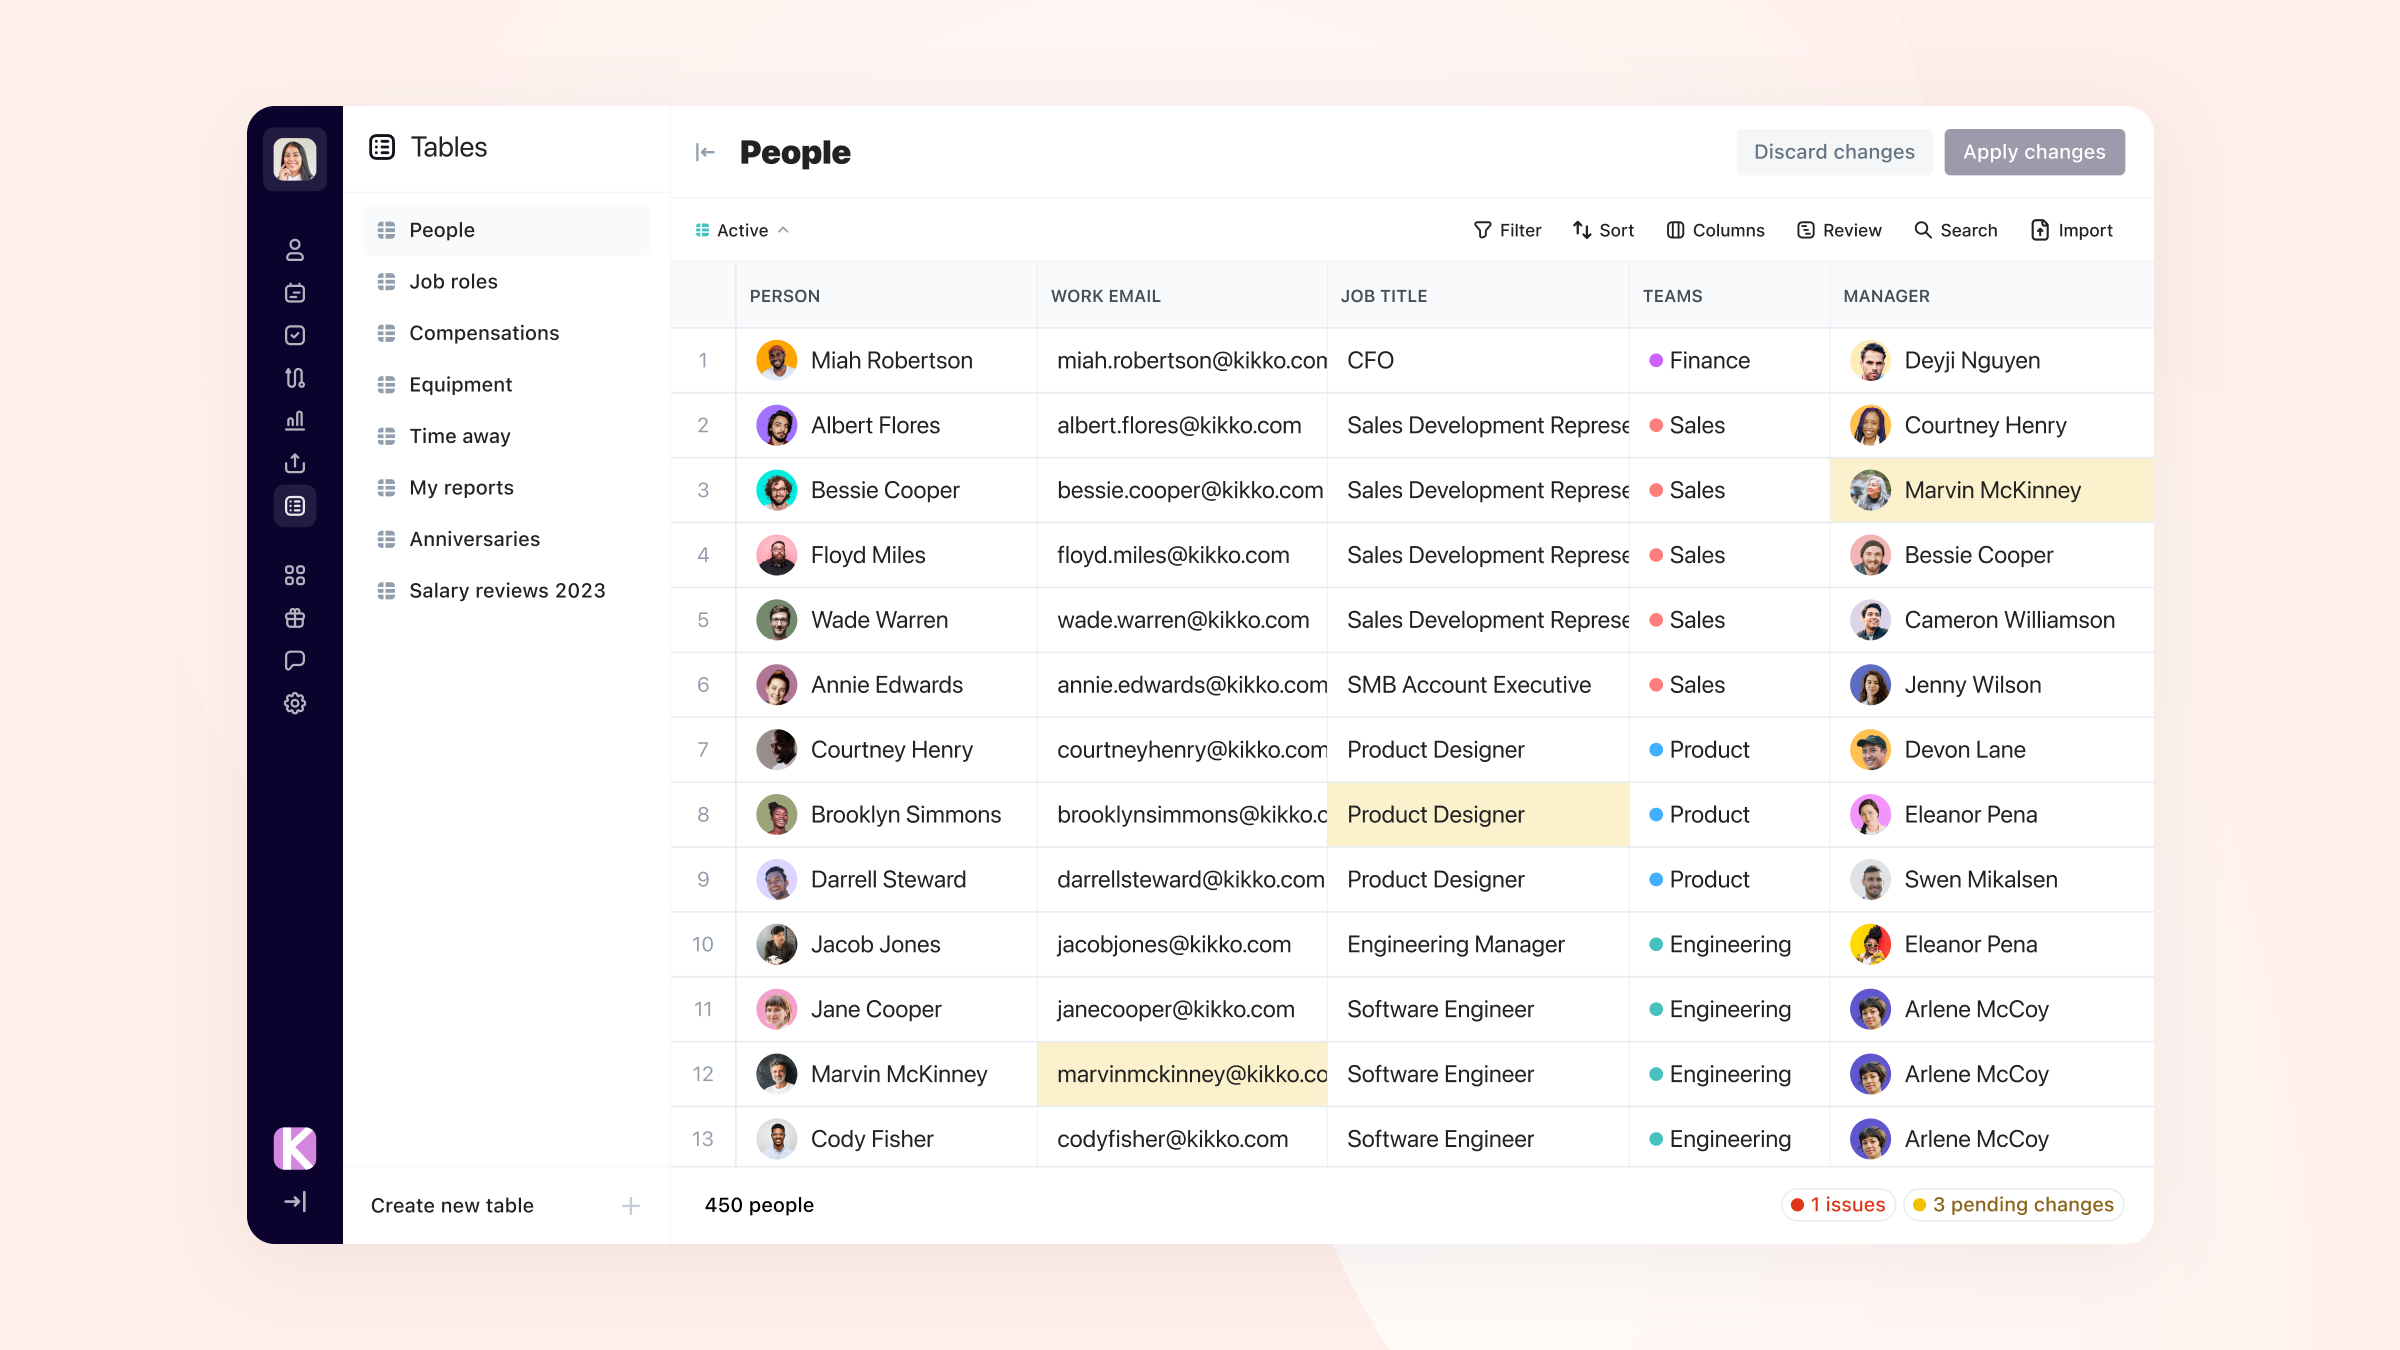Click the 3 pending changes badge
The image size is (2400, 1350).
tap(2013, 1204)
